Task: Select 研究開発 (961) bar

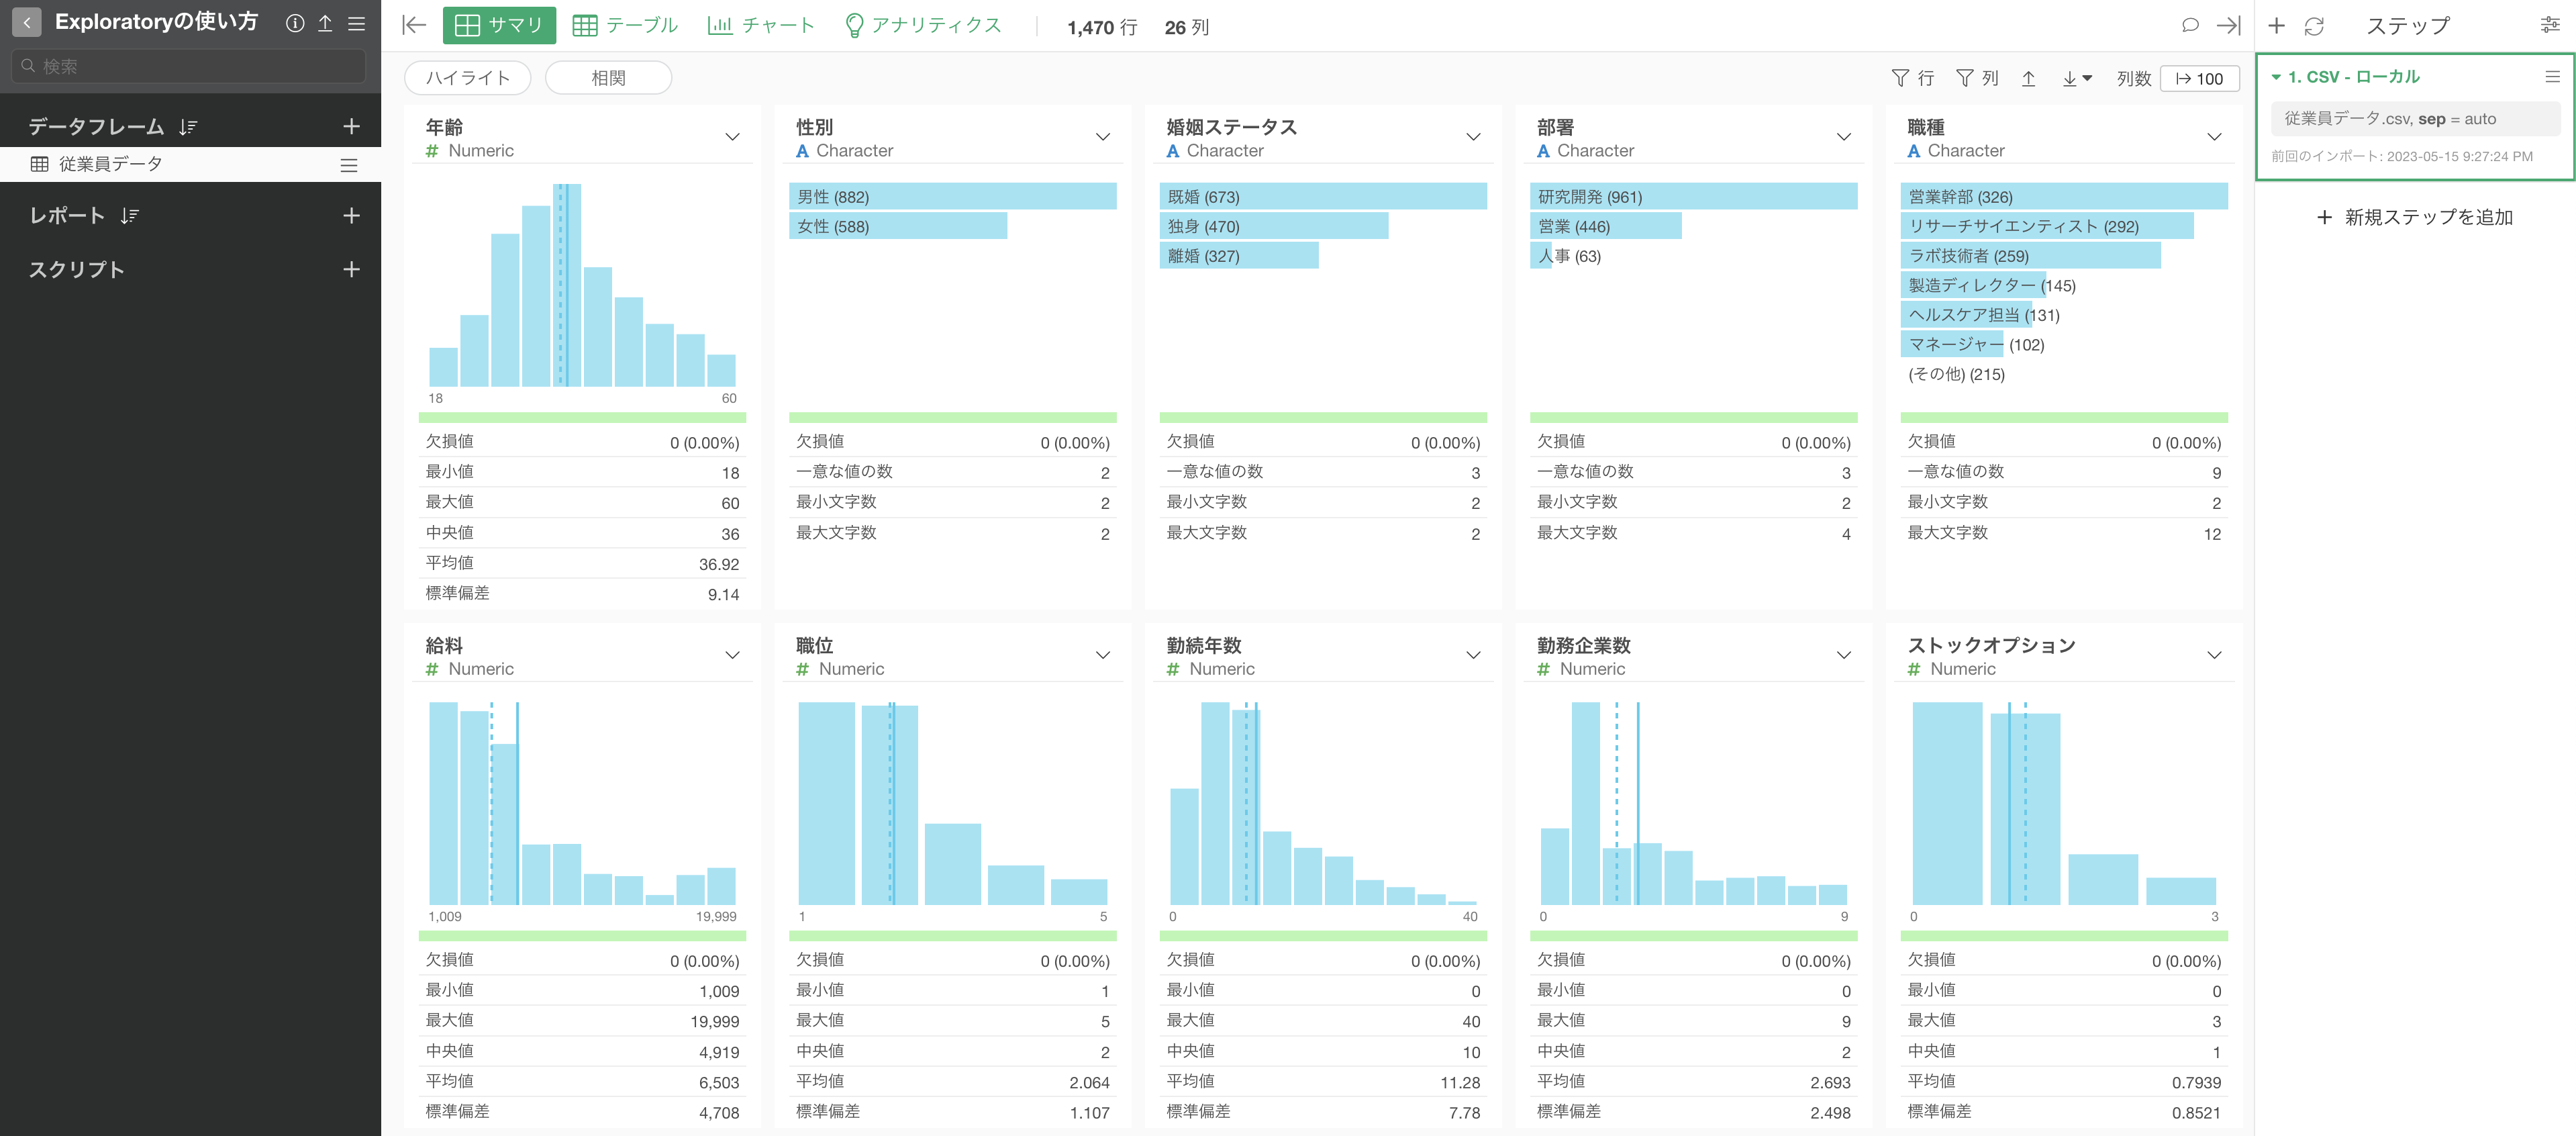Action: (x=1693, y=197)
